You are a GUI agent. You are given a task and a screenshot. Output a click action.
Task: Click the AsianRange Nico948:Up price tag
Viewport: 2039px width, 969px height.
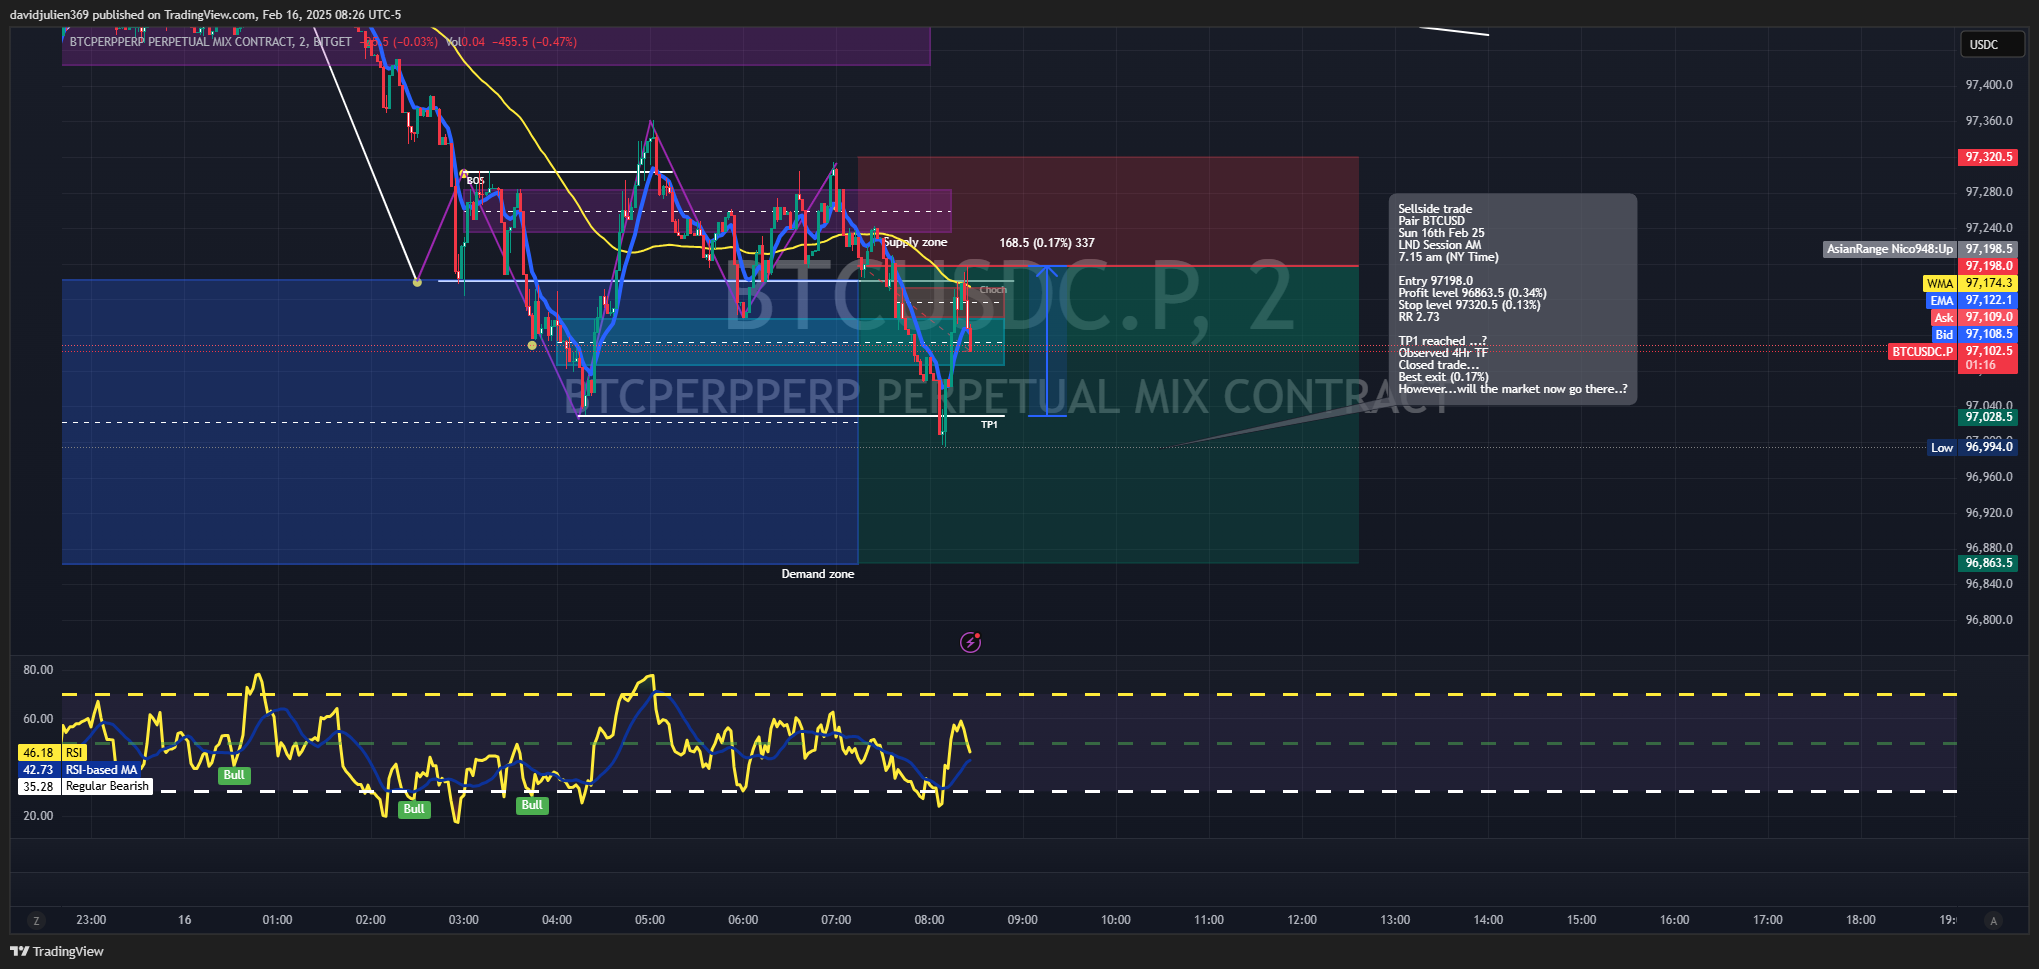point(1889,249)
